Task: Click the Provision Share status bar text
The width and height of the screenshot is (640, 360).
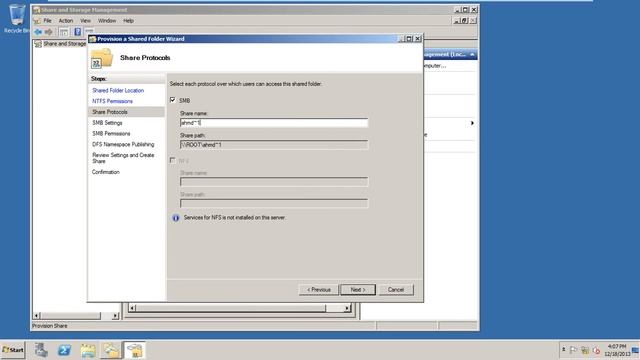Action: pyautogui.click(x=49, y=326)
